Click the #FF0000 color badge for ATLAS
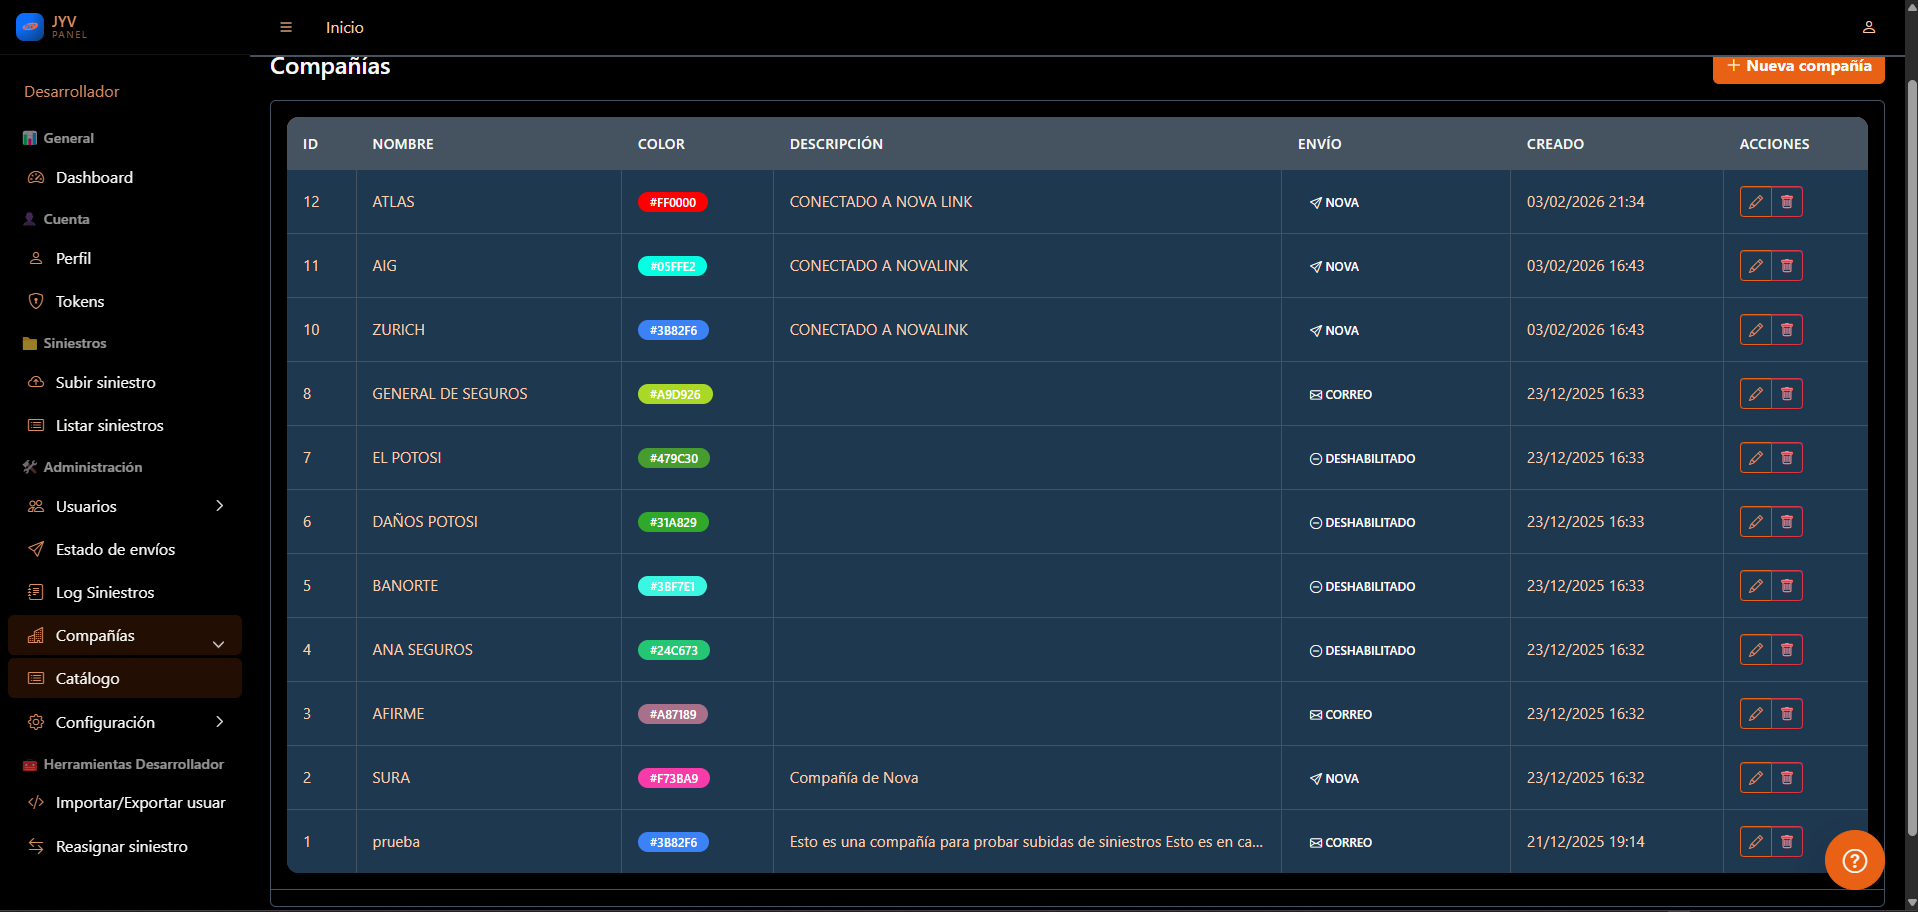 (x=673, y=202)
